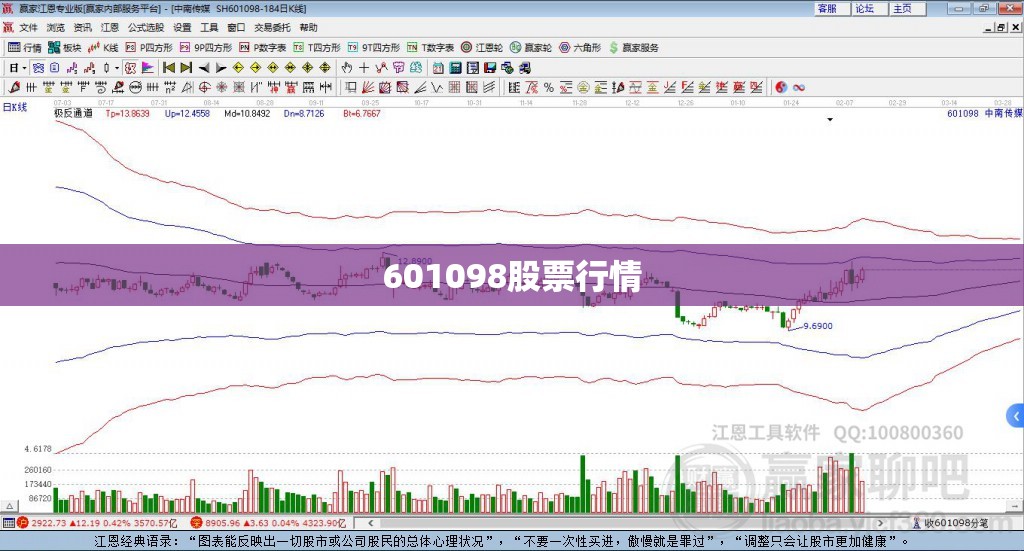Click the 行情 quotes toolbar button

[x=25, y=48]
